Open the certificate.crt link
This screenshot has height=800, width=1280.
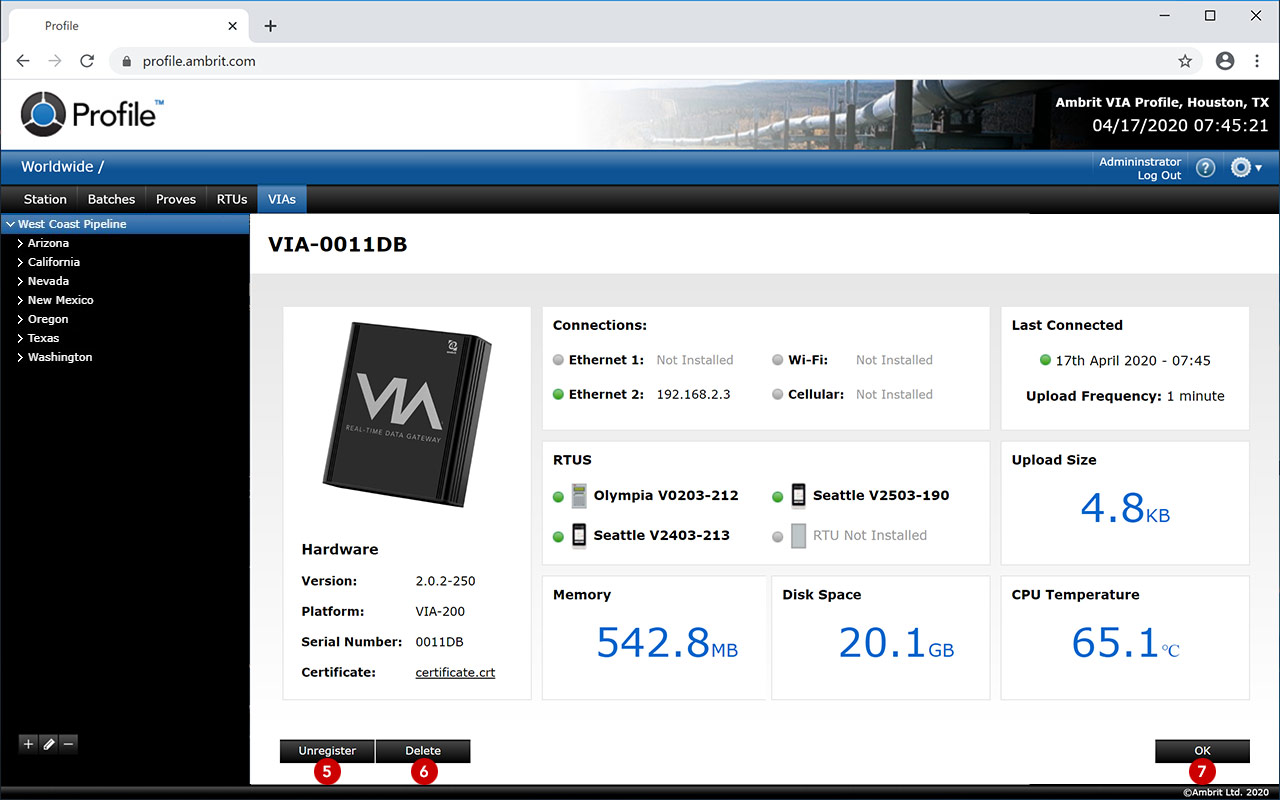455,673
